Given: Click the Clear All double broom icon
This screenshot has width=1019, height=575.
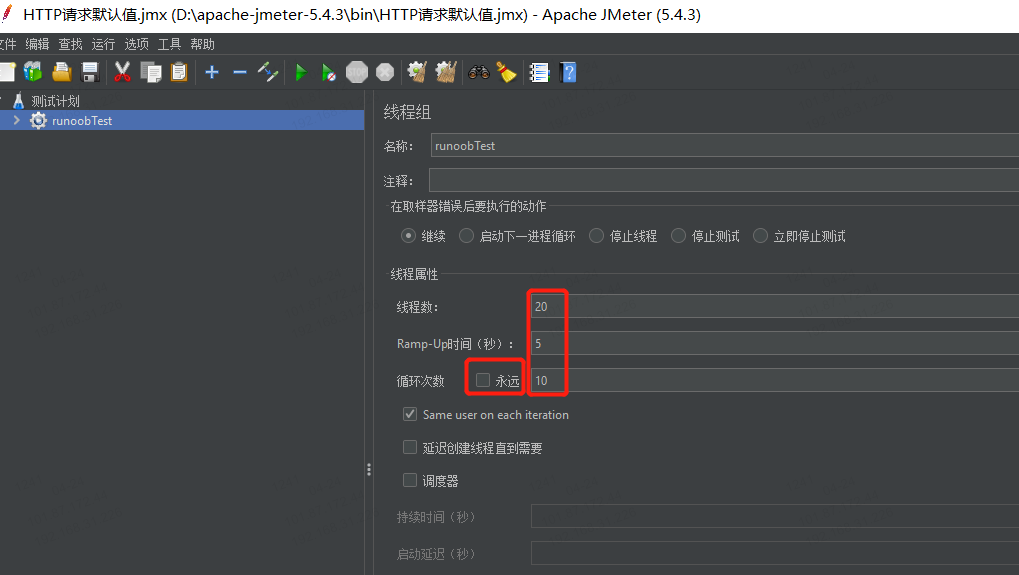Looking at the screenshot, I should (446, 72).
